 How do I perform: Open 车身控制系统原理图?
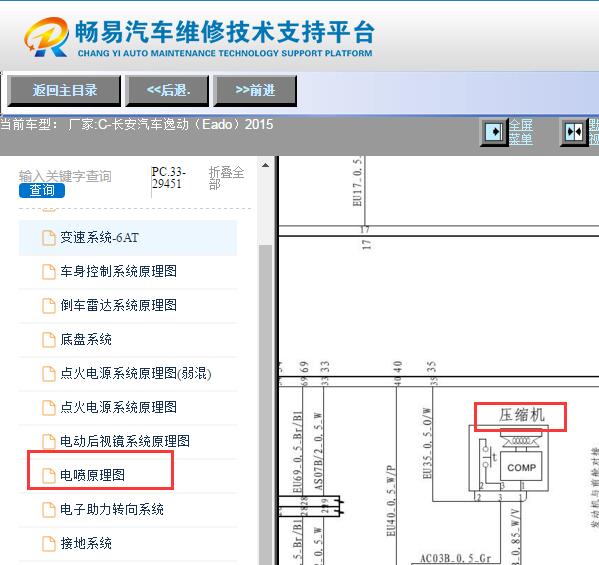coord(118,271)
